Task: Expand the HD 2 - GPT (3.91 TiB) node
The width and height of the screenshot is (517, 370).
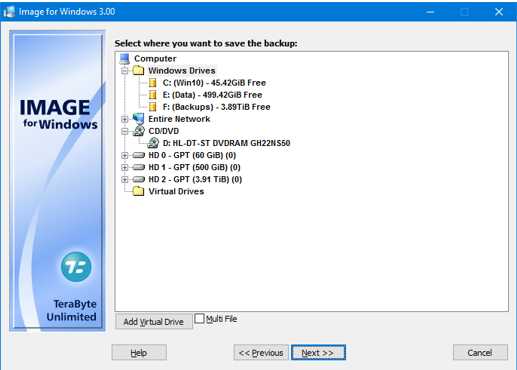Action: (125, 179)
